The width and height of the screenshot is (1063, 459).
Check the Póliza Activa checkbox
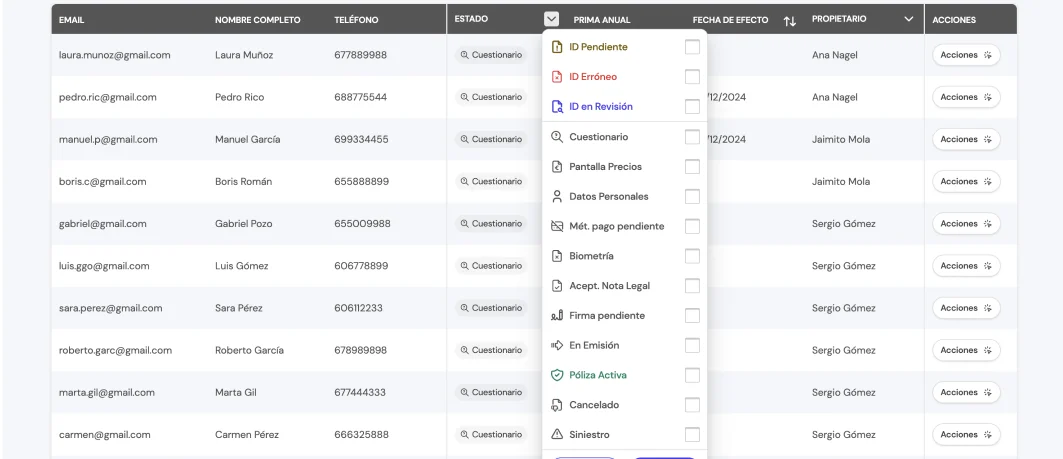[x=692, y=375]
